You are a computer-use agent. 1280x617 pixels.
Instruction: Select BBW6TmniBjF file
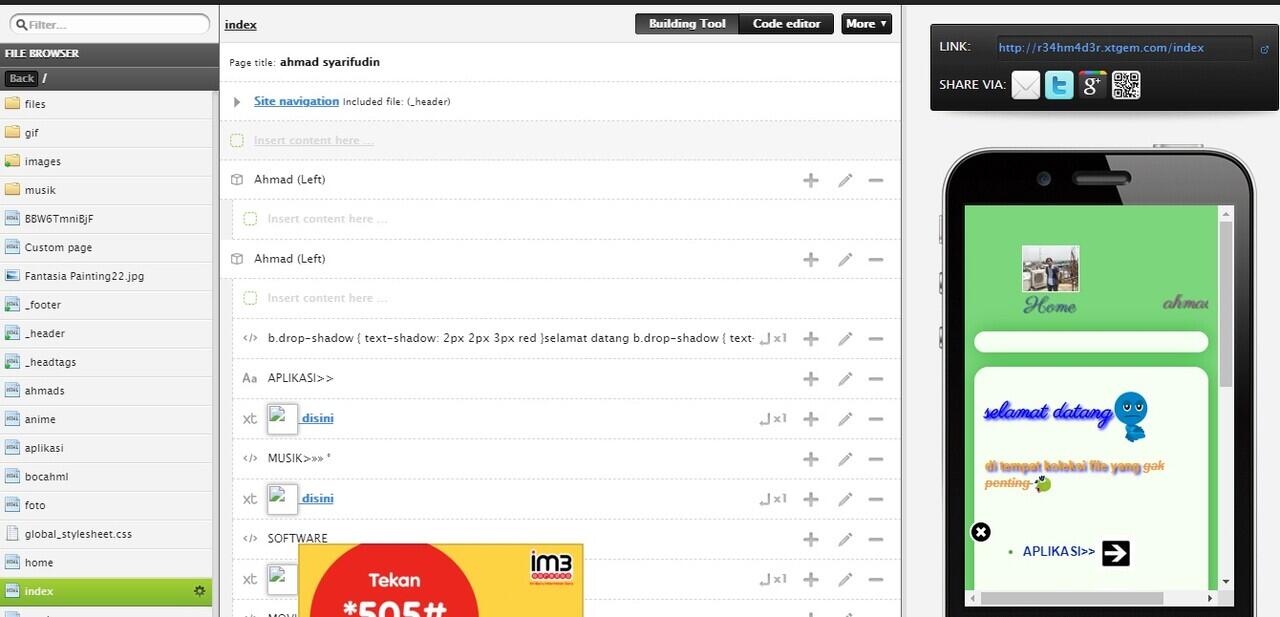point(106,219)
